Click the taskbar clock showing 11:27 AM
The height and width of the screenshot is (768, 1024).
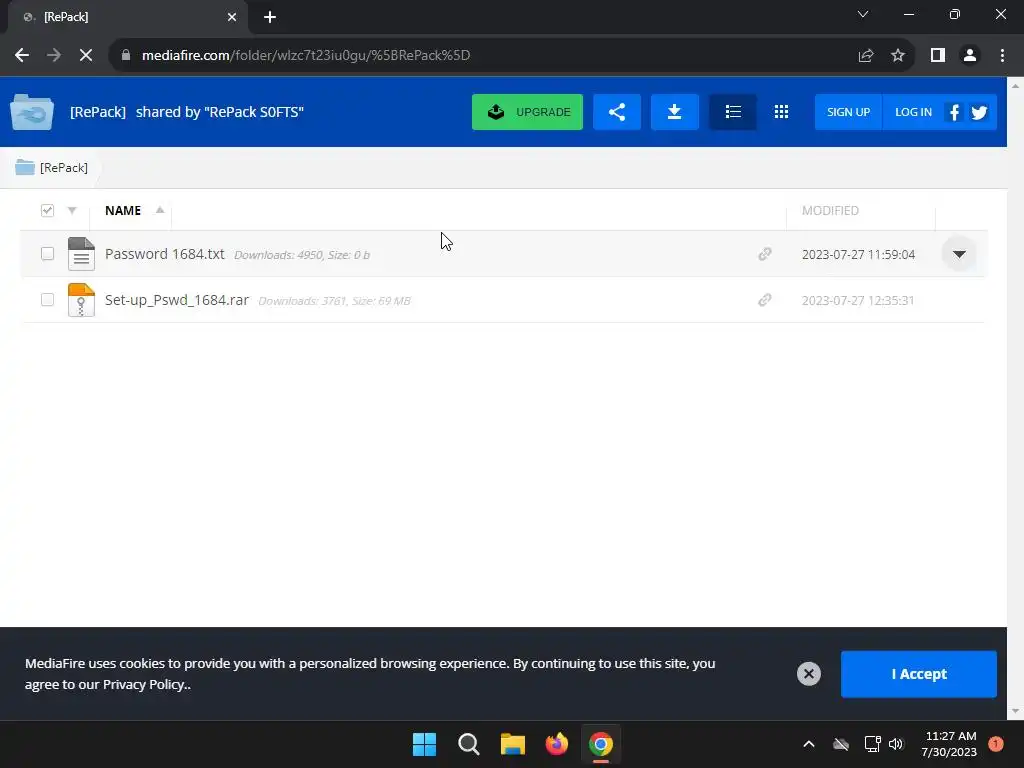(x=949, y=744)
